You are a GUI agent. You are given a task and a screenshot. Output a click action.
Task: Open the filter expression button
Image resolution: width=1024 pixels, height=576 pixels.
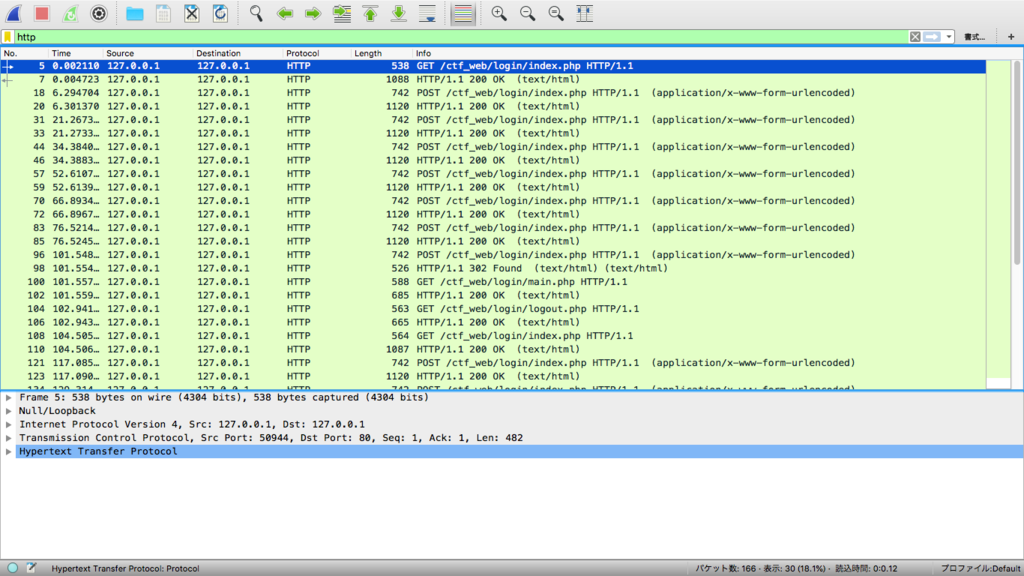coord(974,37)
